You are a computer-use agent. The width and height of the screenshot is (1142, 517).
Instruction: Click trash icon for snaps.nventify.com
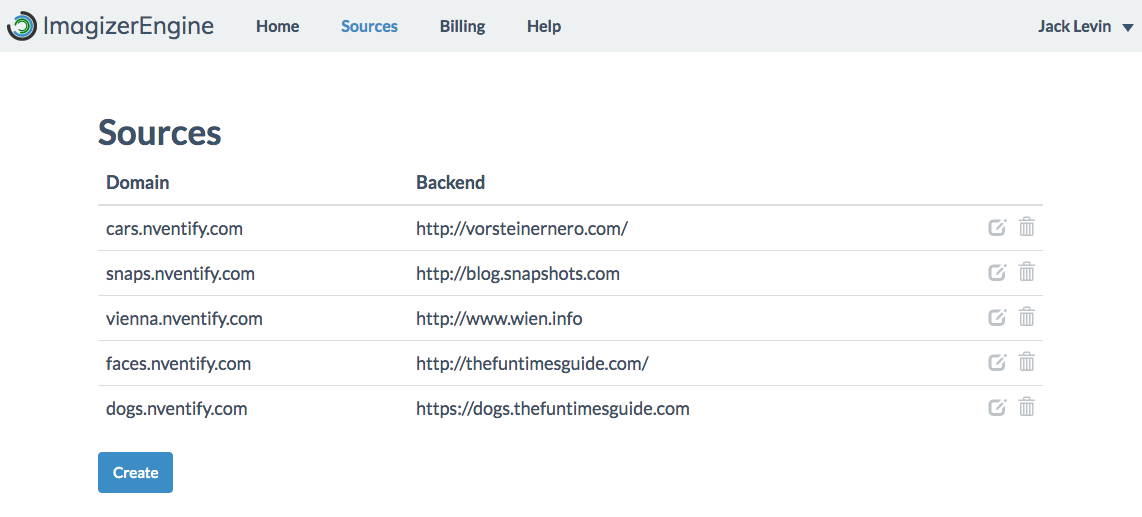[1026, 272]
